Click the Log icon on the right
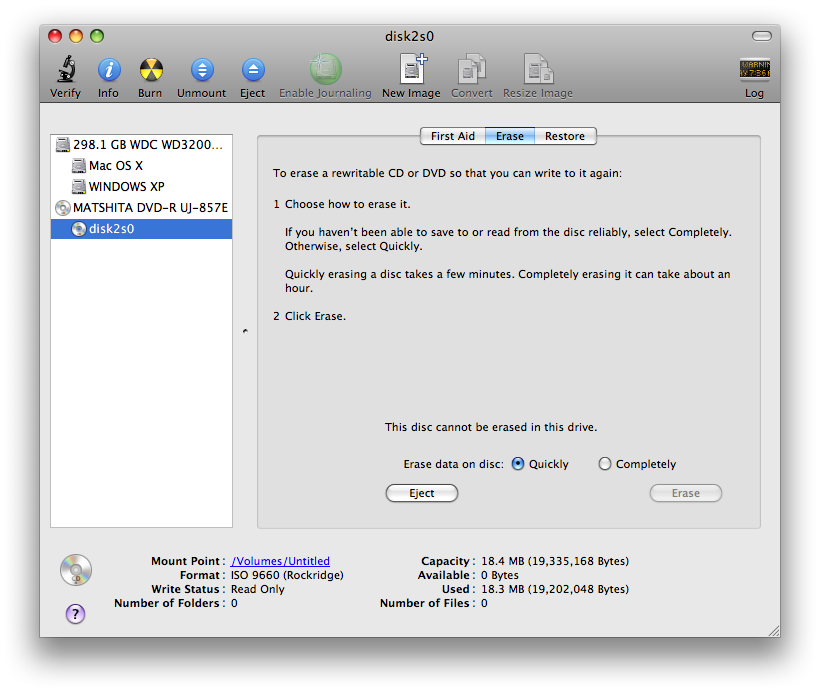The width and height of the screenshot is (820, 692). click(x=754, y=70)
